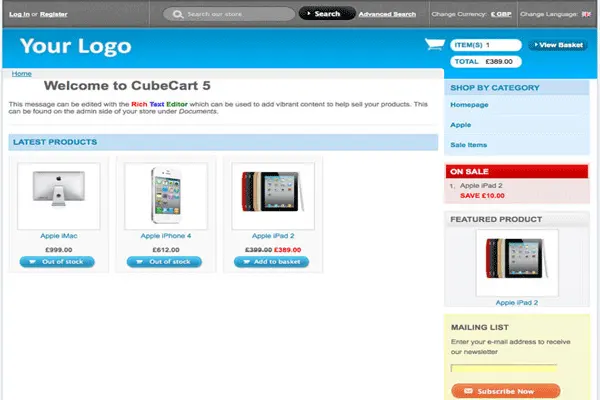The width and height of the screenshot is (600, 400).
Task: Open Advanced Search link
Action: pyautogui.click(x=387, y=14)
